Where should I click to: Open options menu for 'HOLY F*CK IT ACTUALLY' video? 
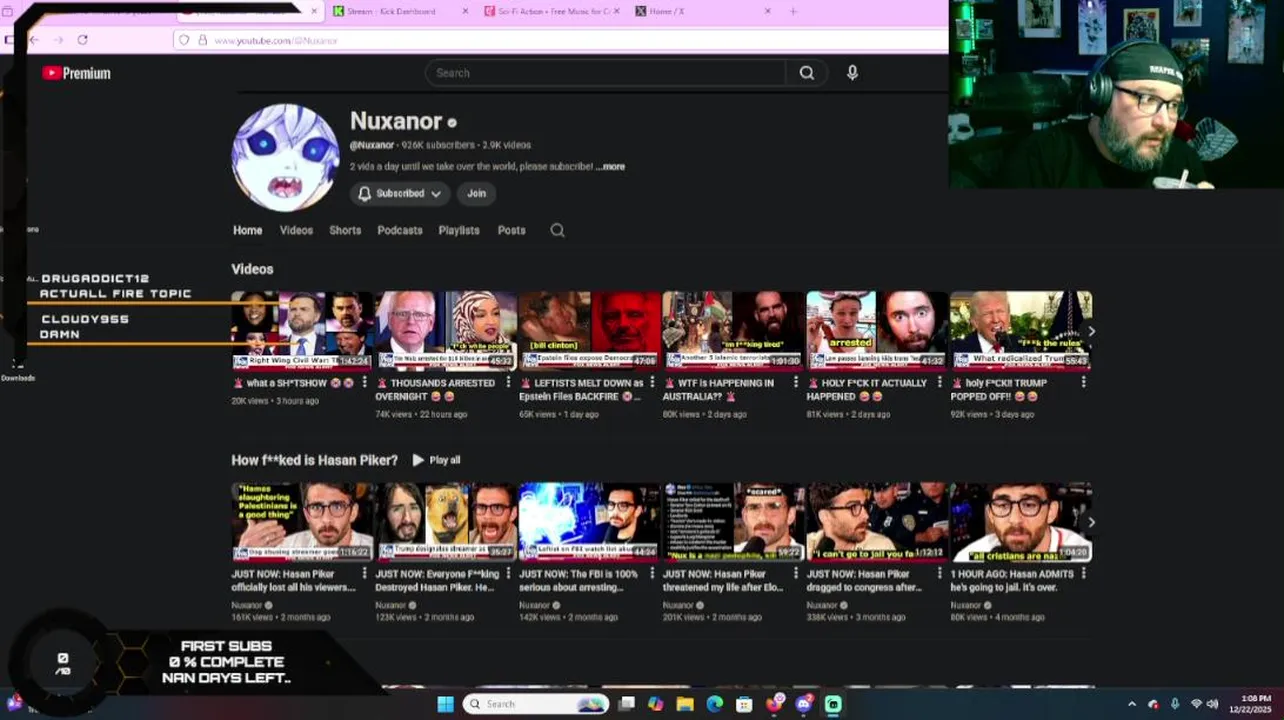pos(940,383)
